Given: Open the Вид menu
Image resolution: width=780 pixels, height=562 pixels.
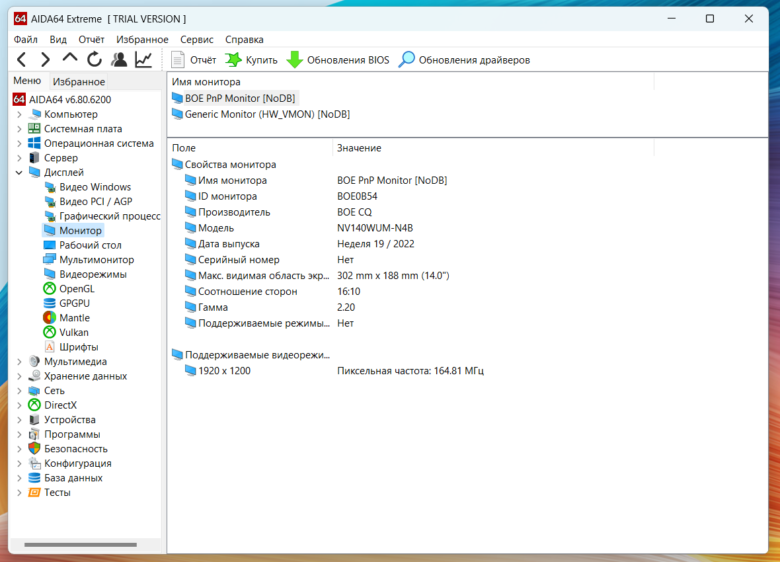Looking at the screenshot, I should 58,39.
